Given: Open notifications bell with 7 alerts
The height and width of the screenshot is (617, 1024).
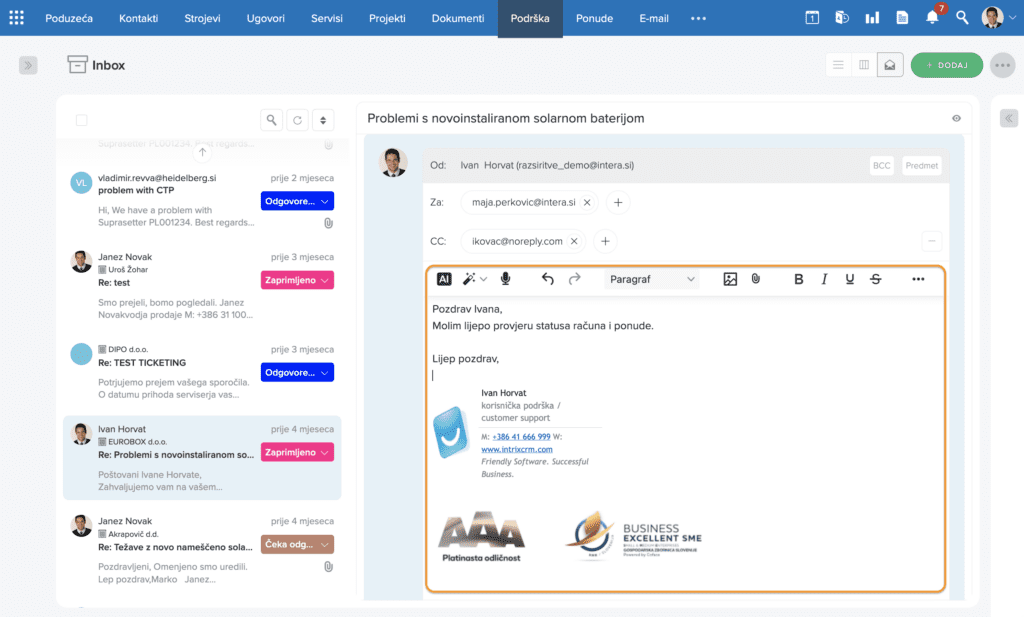Looking at the screenshot, I should [932, 18].
